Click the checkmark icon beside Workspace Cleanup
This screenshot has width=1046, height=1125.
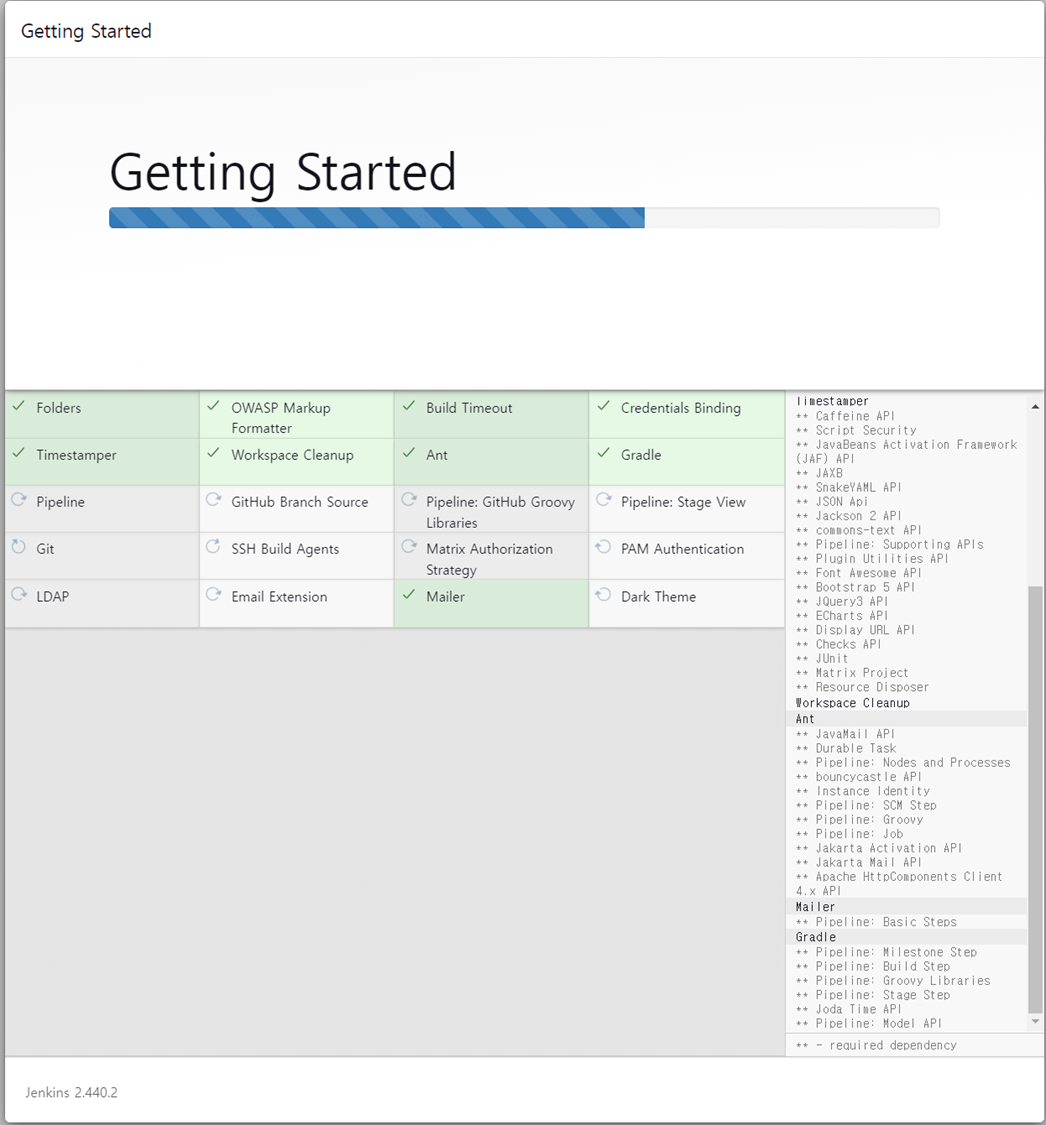[213, 453]
